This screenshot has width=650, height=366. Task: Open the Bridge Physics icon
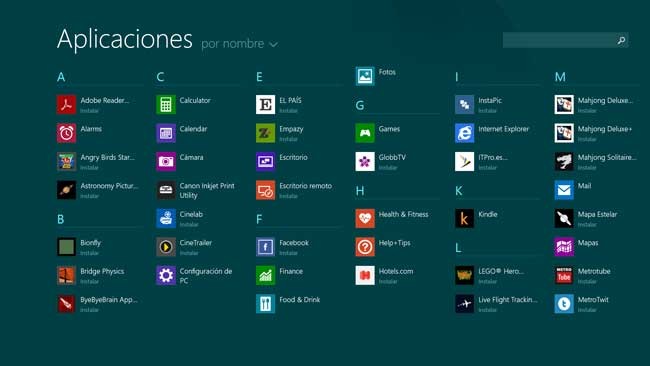[66, 276]
